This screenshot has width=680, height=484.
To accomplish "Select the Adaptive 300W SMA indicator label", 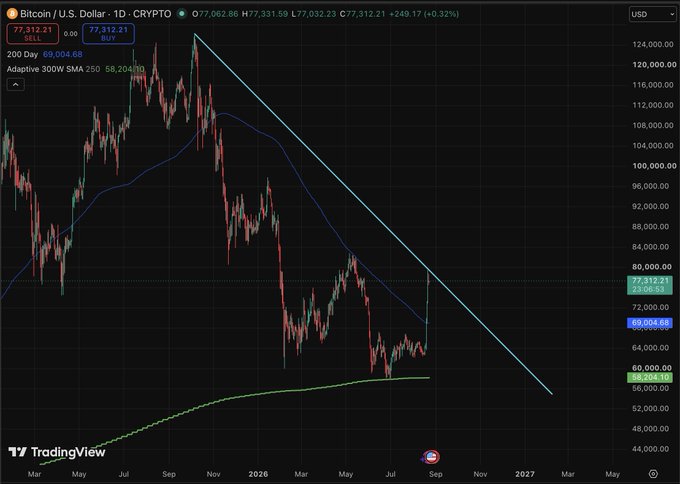I will (45, 69).
